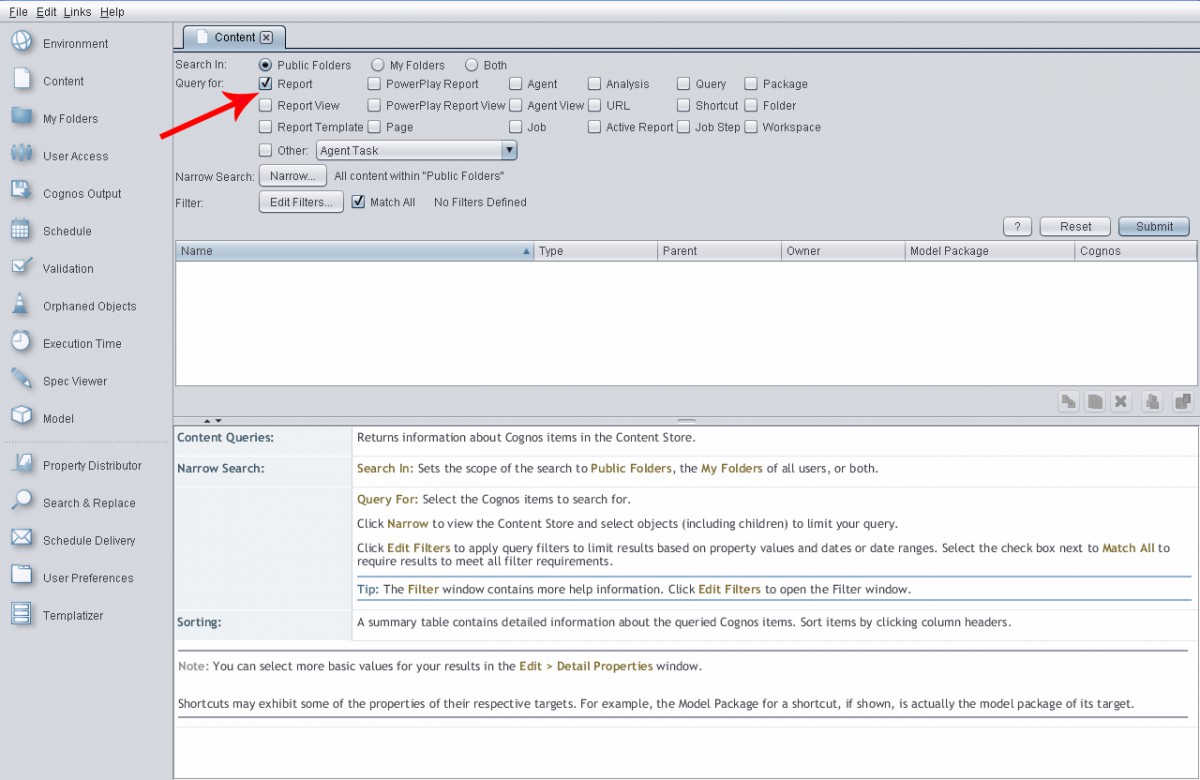Enable the Agent checkbox
The width and height of the screenshot is (1200, 780).
pos(515,84)
